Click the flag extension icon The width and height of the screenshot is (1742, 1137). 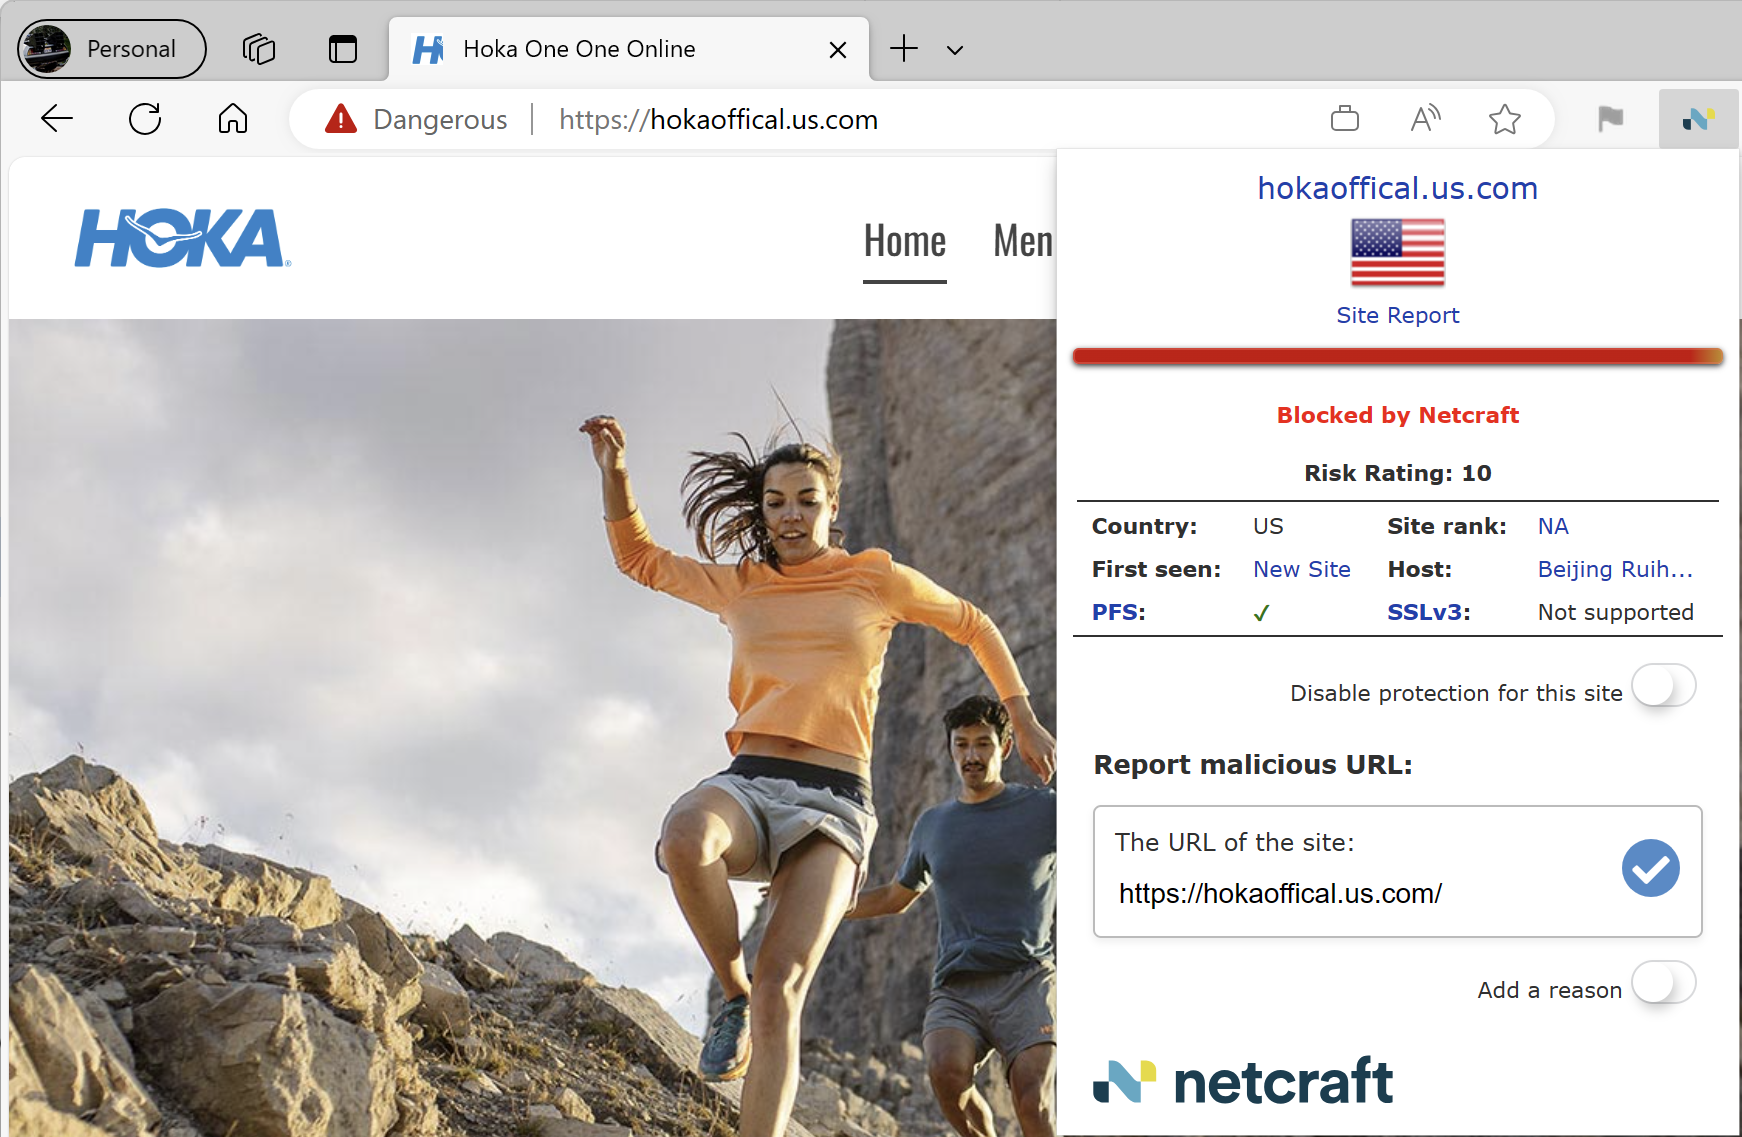(x=1610, y=119)
